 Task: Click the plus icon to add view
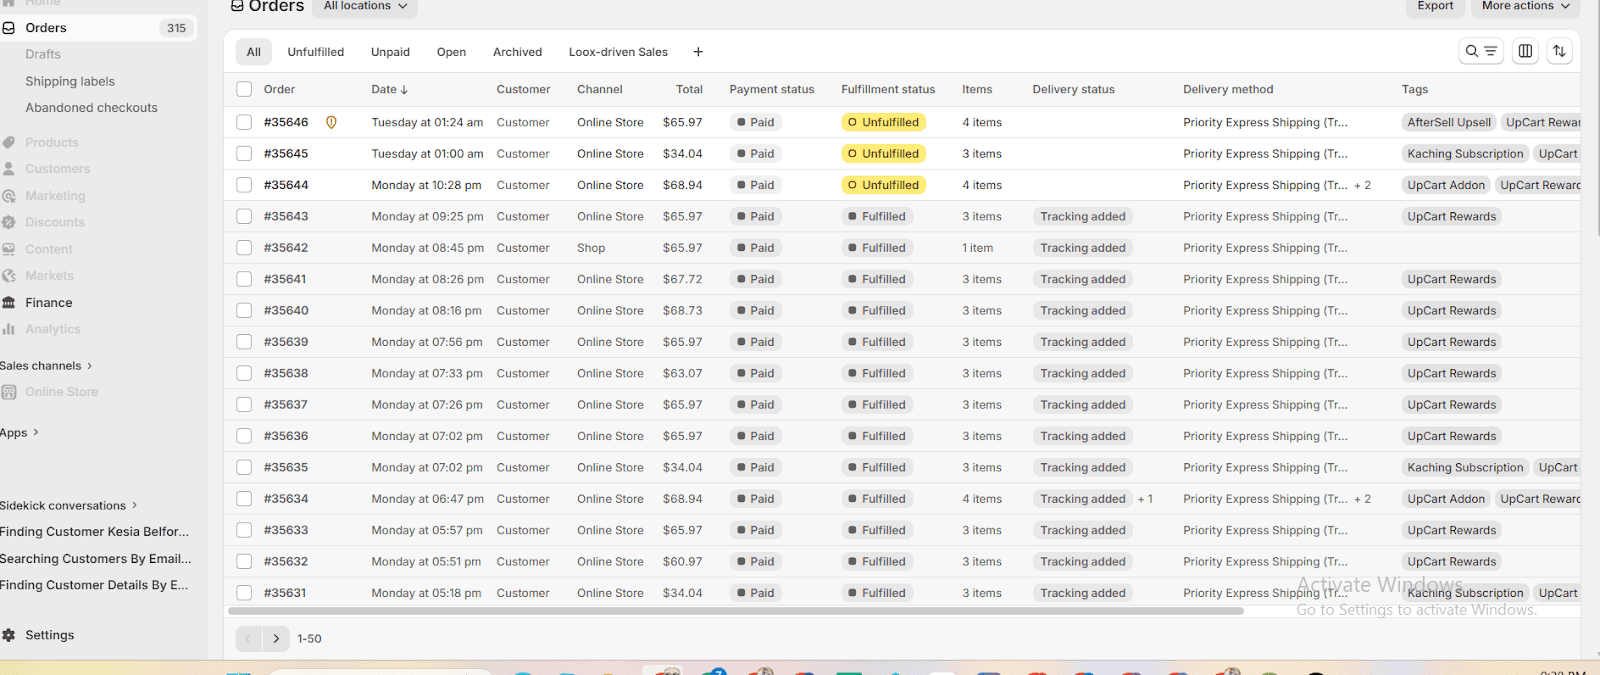click(x=698, y=52)
